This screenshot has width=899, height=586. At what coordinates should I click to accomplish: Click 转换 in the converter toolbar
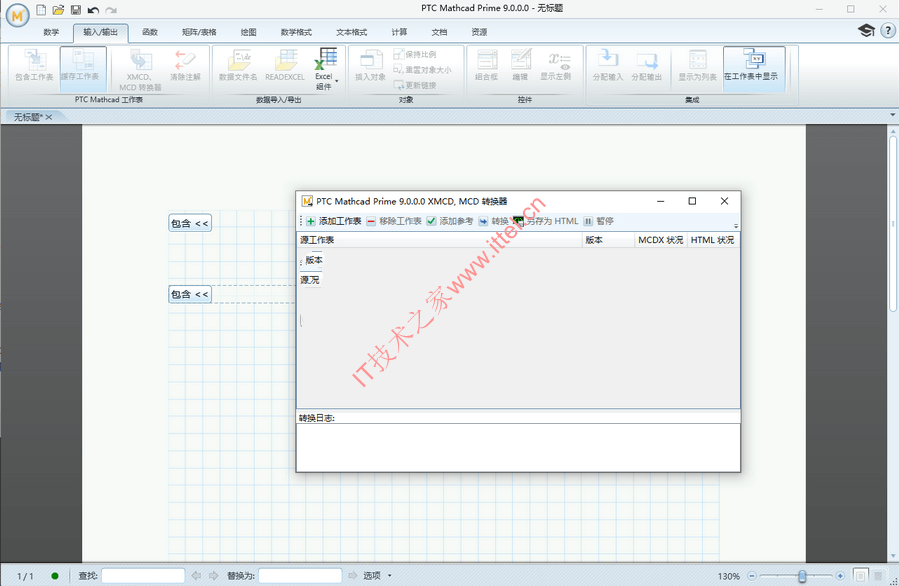click(x=494, y=221)
